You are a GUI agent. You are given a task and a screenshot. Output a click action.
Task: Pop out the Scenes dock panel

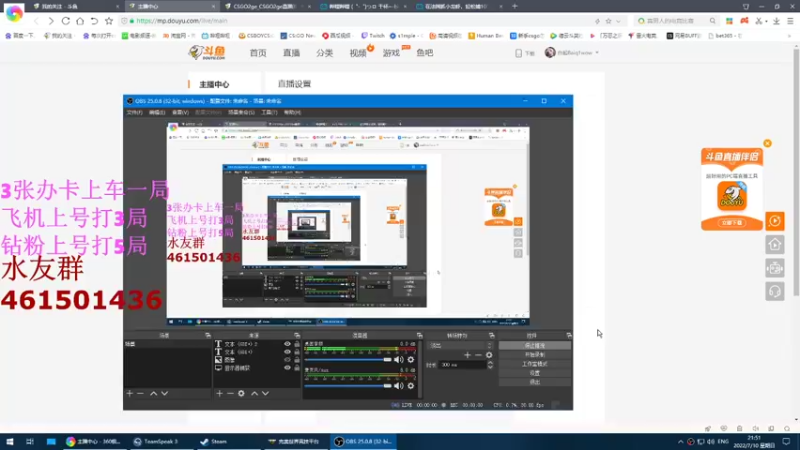[x=208, y=335]
